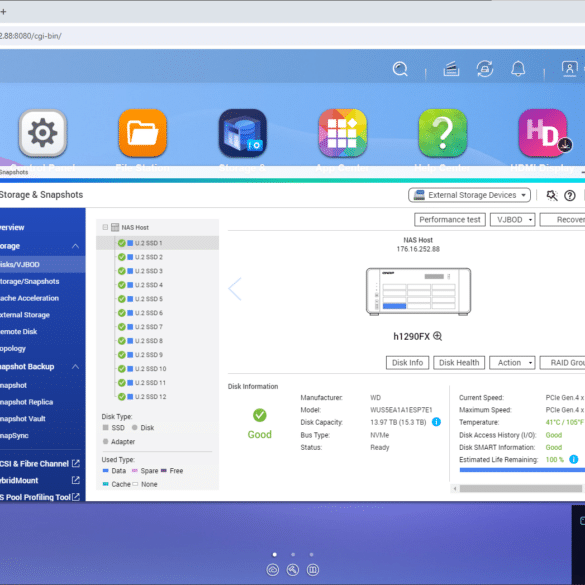
Task: Click the search magnifier icon in top bar
Action: point(400,69)
